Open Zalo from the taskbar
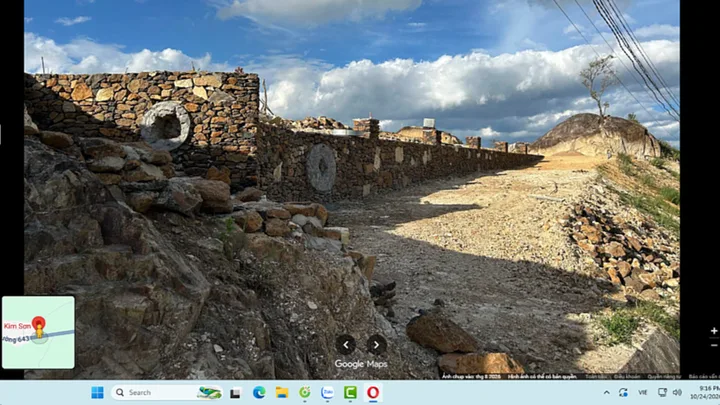 [x=327, y=393]
